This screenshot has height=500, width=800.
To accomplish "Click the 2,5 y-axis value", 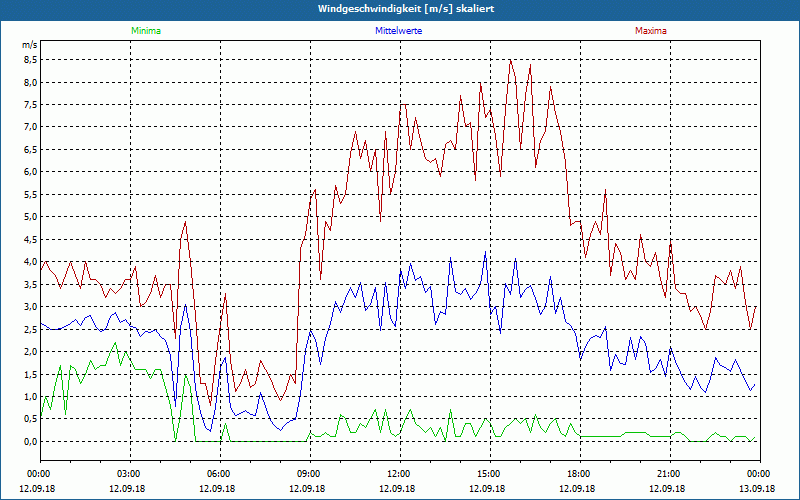I will 31,329.
